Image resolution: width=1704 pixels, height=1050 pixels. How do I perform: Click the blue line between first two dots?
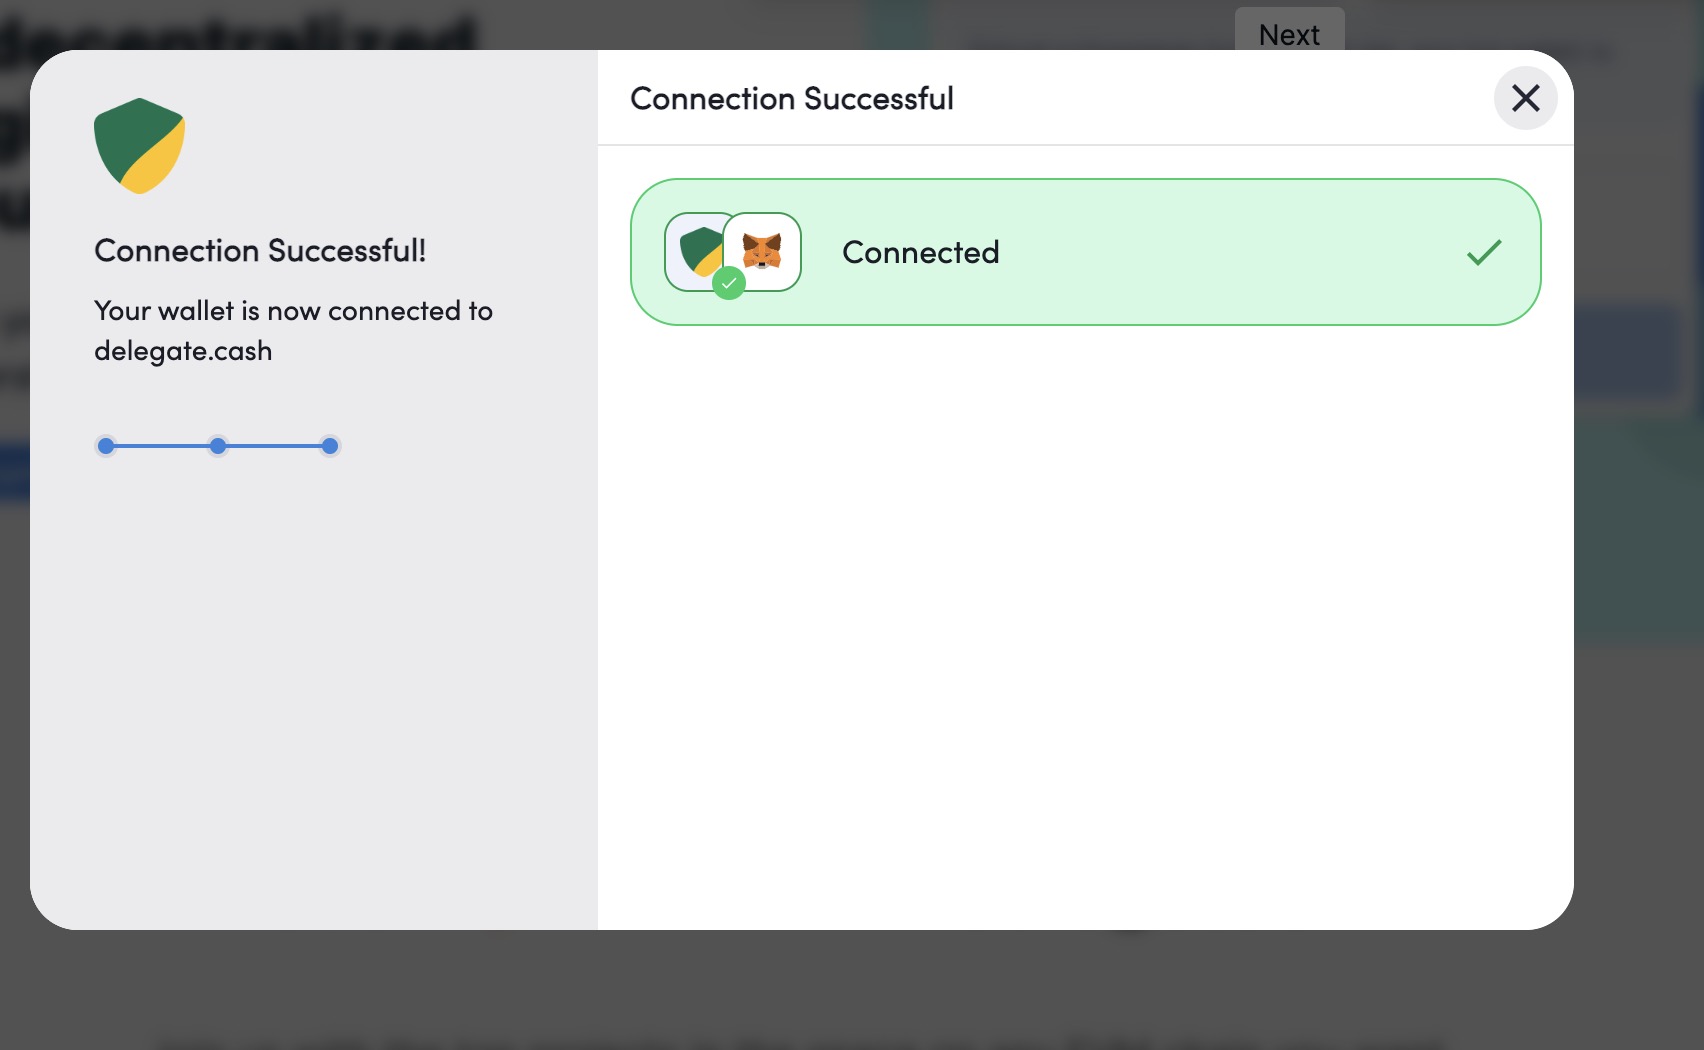click(162, 446)
